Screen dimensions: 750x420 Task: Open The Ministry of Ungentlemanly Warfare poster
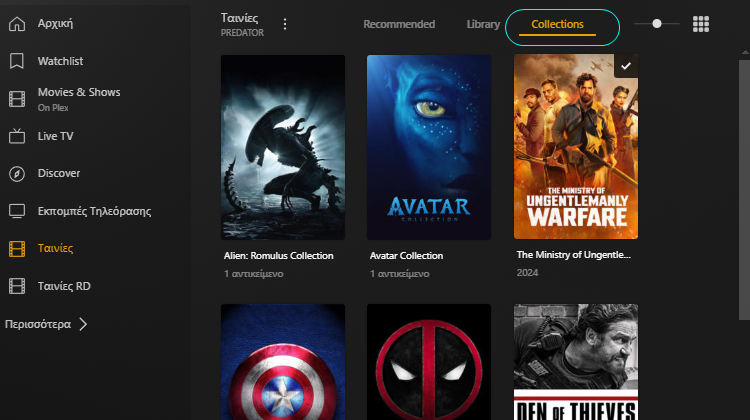[576, 146]
